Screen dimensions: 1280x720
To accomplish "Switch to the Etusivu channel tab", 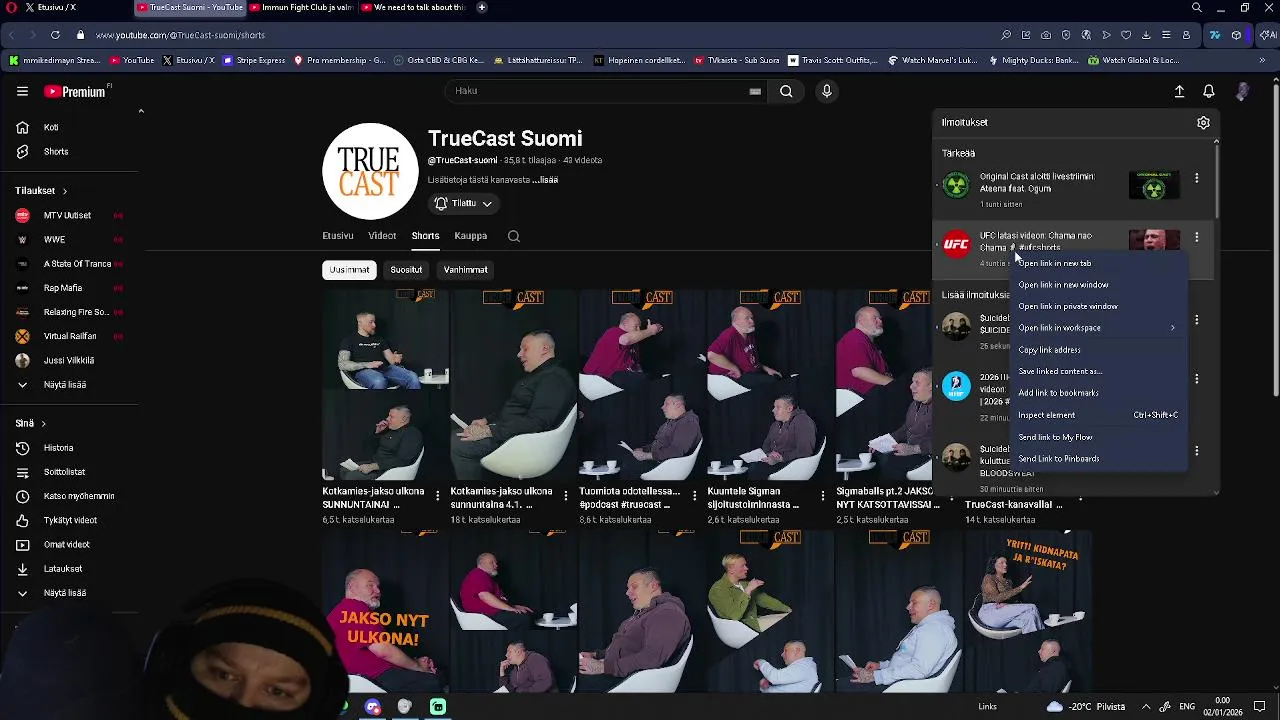I will click(338, 236).
